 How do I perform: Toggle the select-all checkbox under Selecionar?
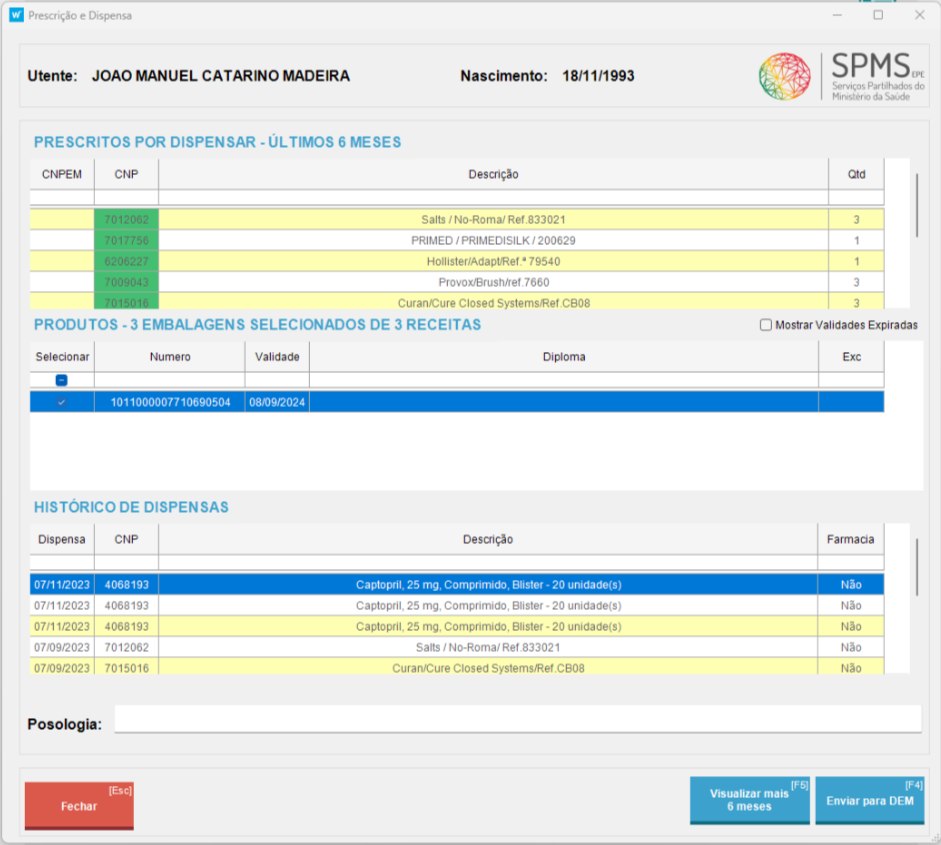pyautogui.click(x=61, y=381)
